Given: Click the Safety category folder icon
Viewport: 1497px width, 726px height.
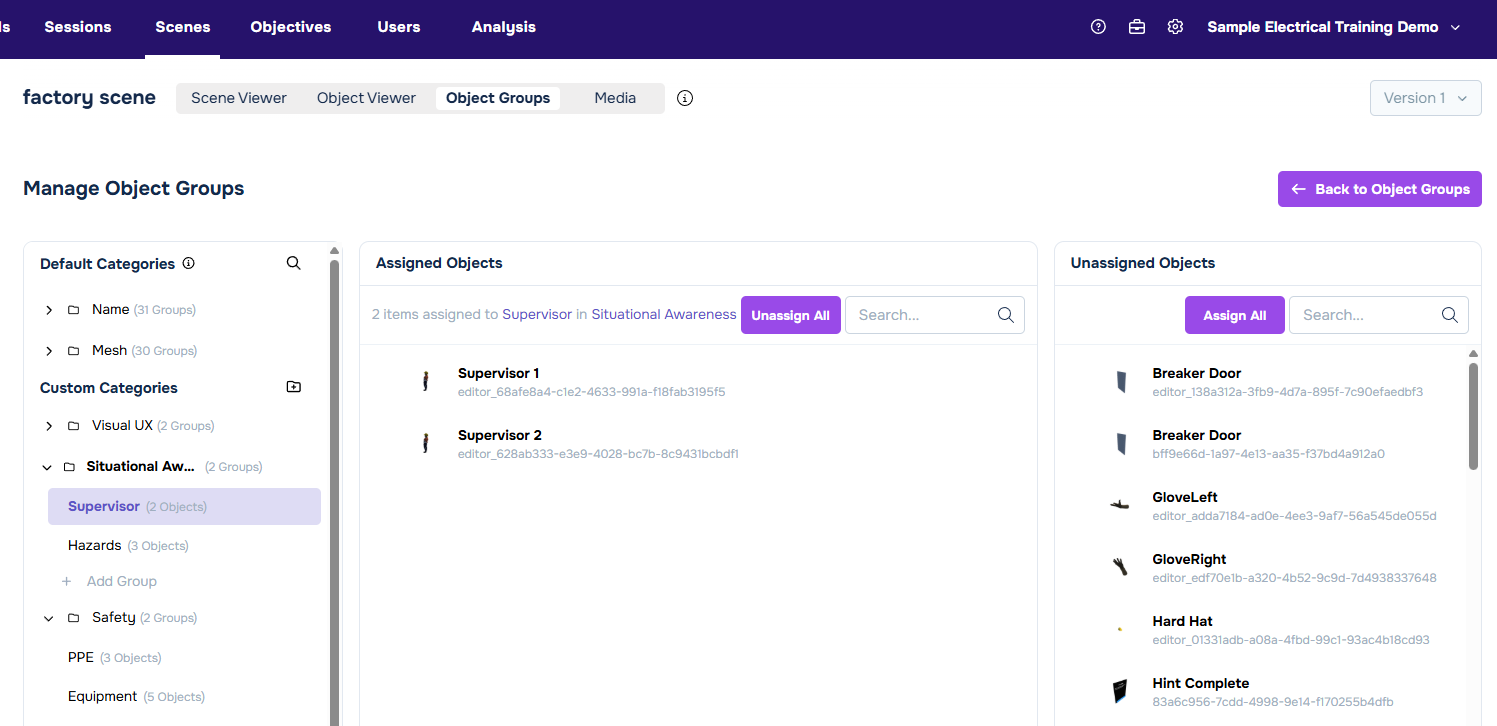Looking at the screenshot, I should pos(73,618).
